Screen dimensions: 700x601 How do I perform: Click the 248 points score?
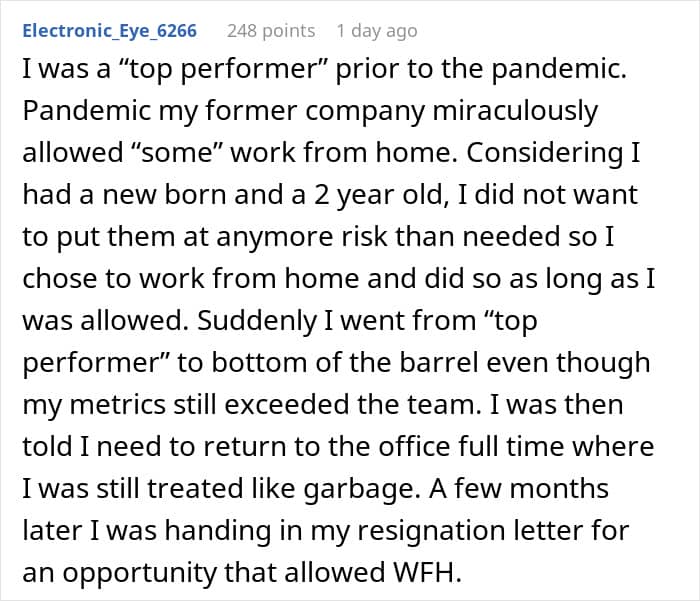[x=270, y=31]
